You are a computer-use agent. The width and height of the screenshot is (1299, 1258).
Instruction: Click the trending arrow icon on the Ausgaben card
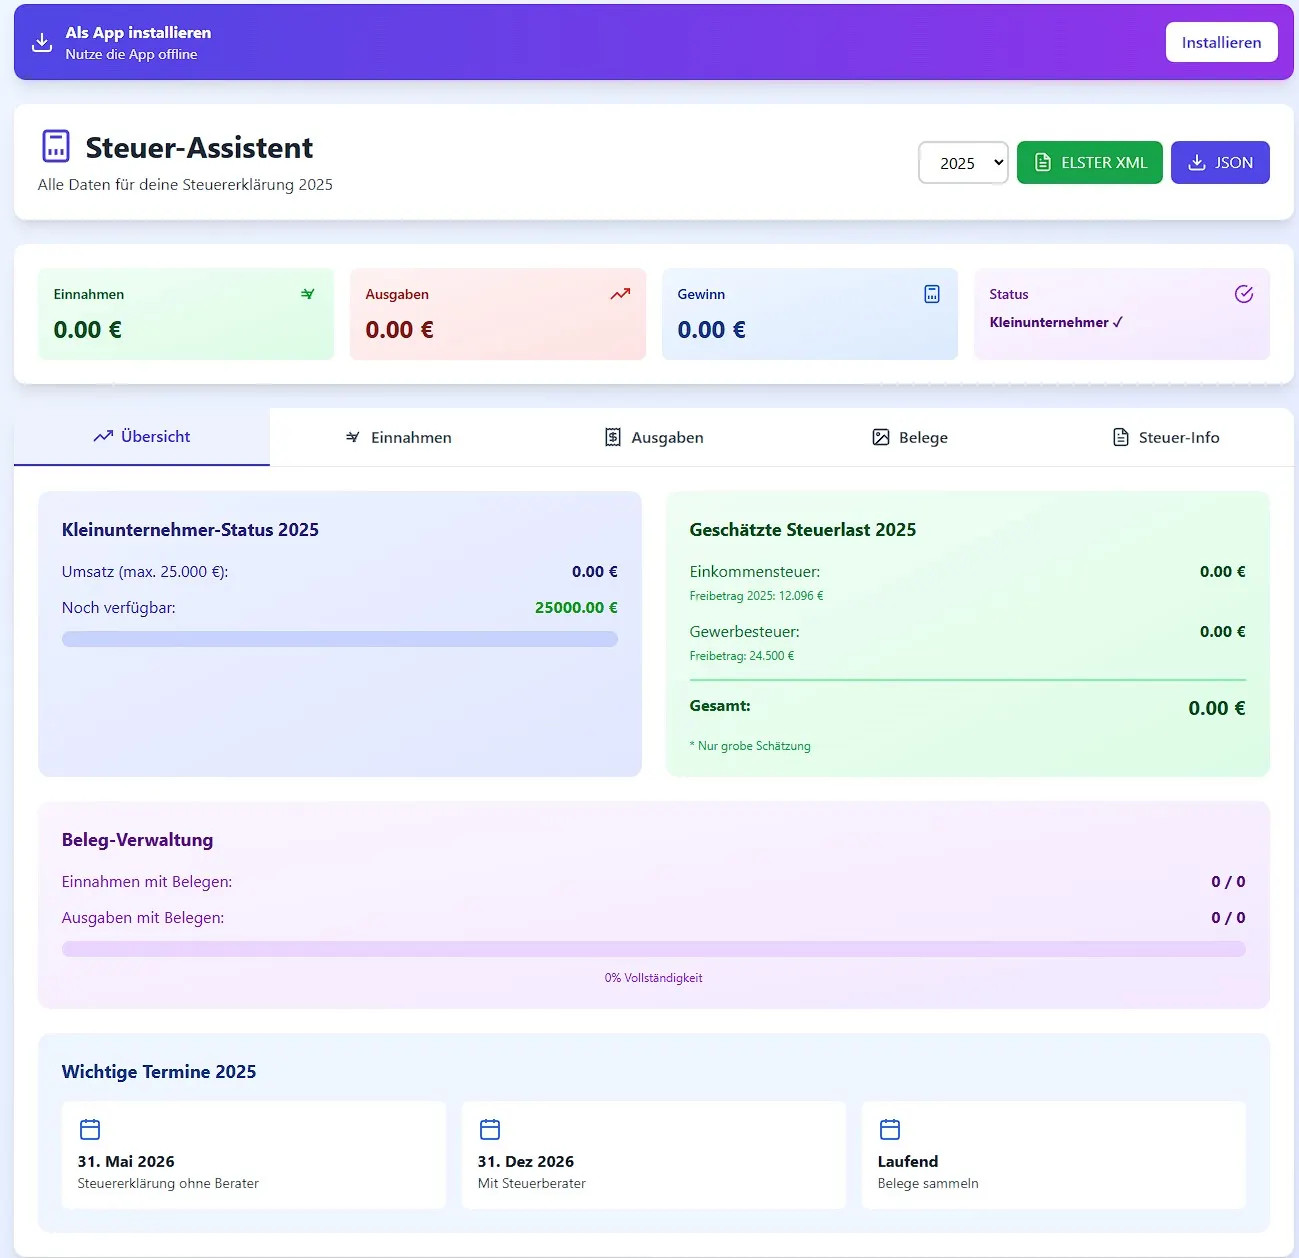tap(619, 294)
